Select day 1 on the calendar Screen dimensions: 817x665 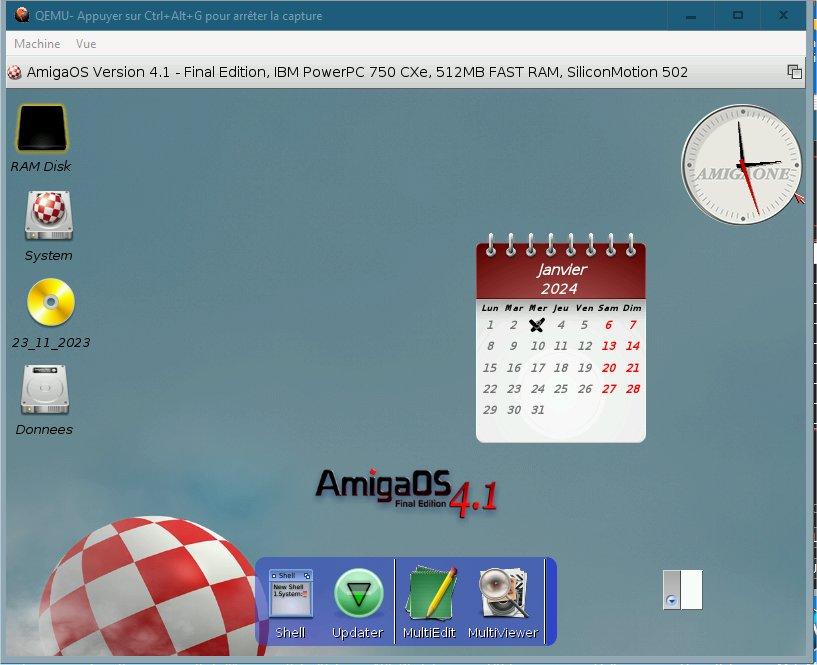(490, 325)
